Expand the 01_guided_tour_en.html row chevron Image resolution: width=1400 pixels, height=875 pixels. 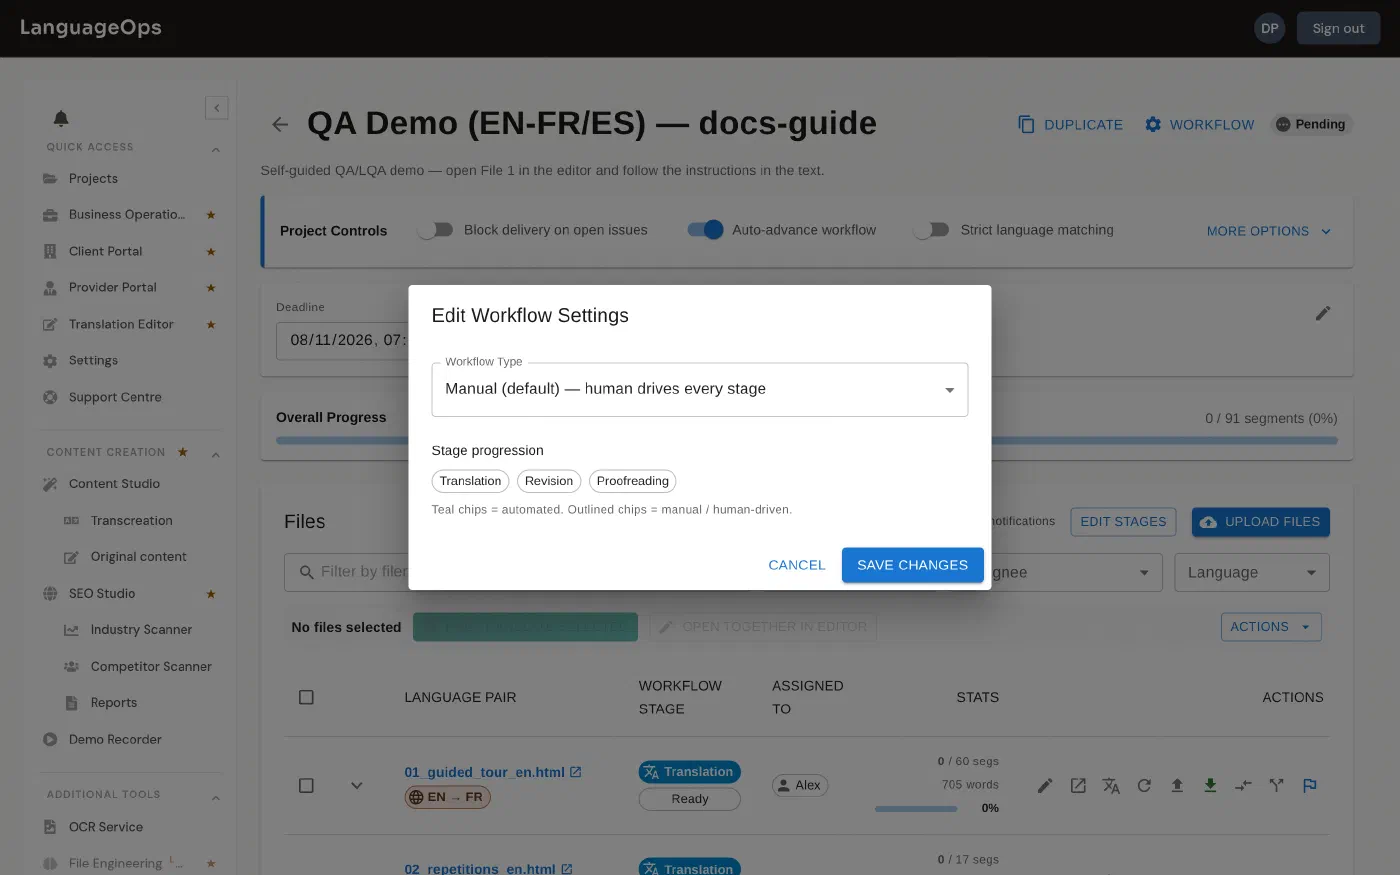[x=356, y=786]
